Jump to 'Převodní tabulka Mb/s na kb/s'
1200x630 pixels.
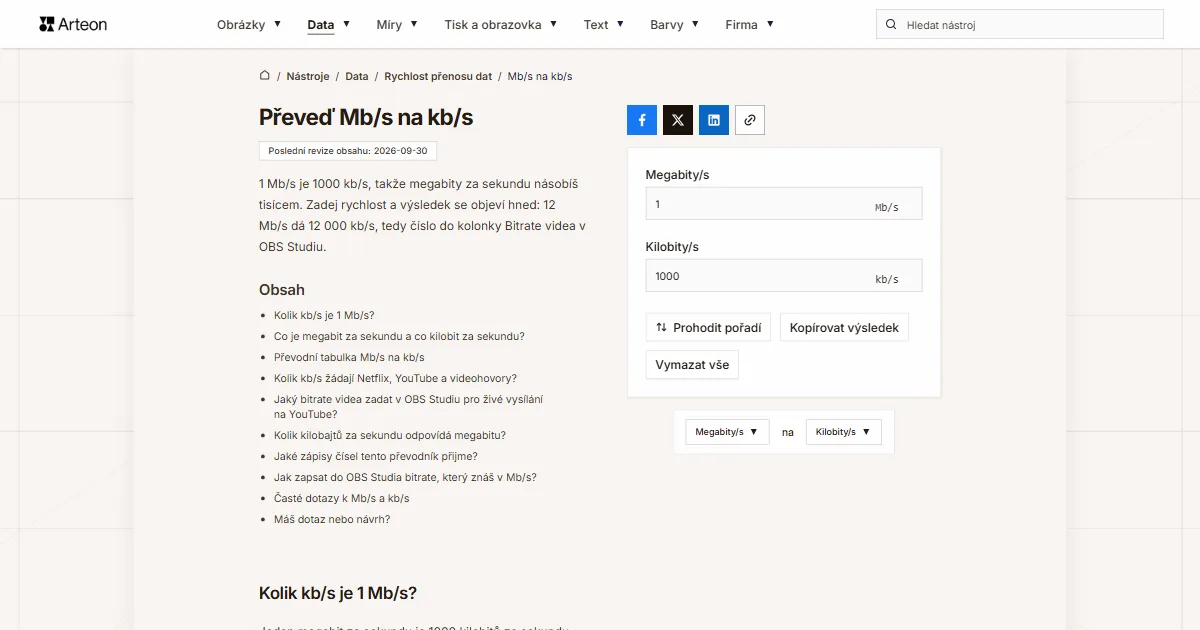coord(349,357)
